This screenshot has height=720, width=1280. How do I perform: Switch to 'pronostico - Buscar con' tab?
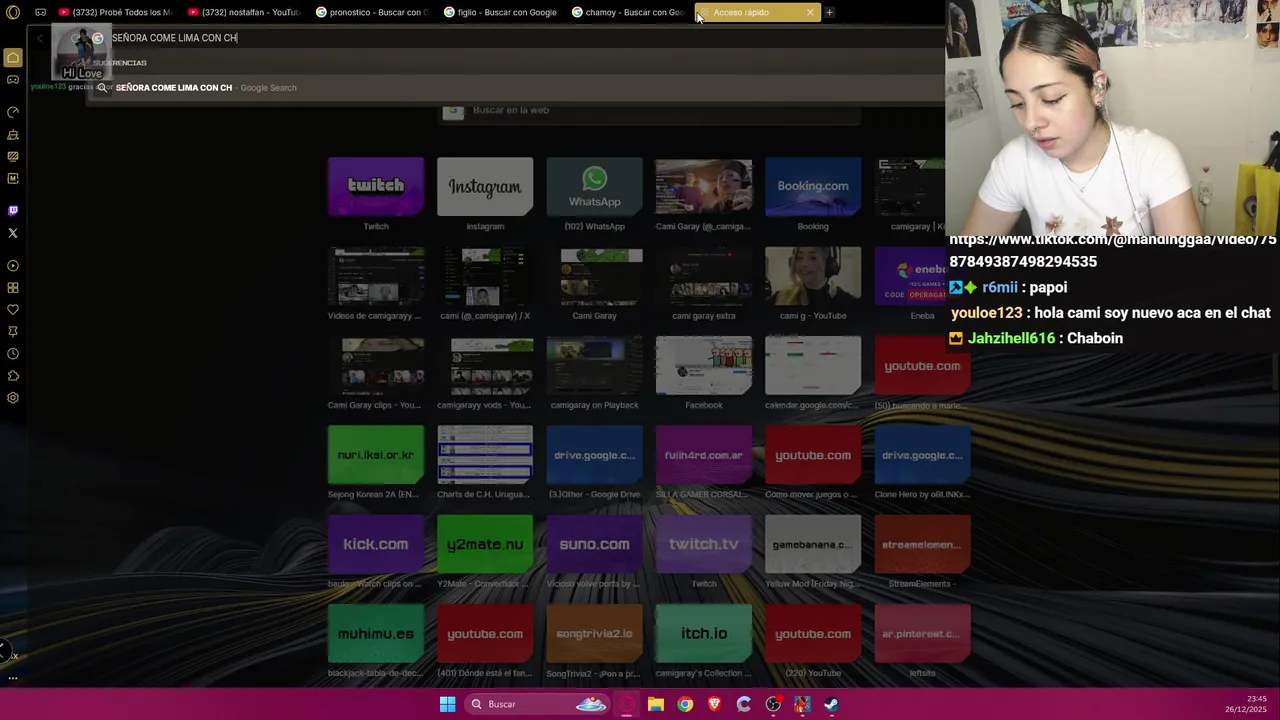tap(371, 12)
